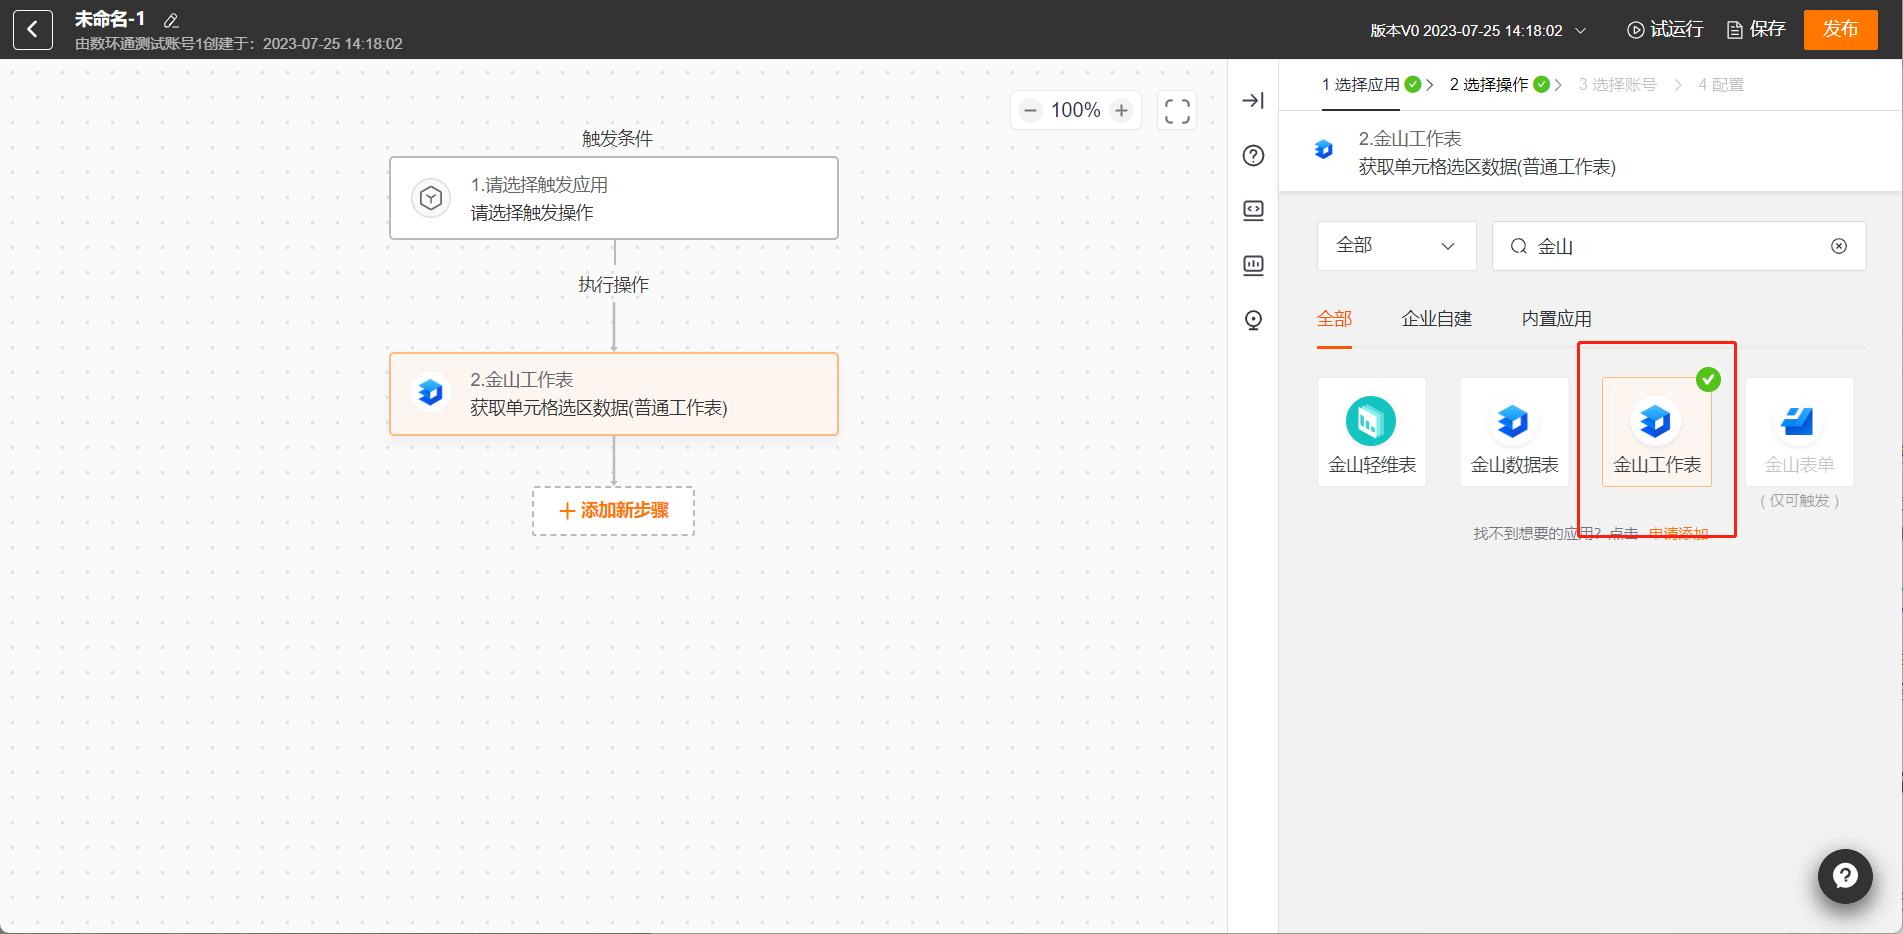Open the chart monitor sidebar icon
Image resolution: width=1903 pixels, height=934 pixels.
click(1253, 265)
